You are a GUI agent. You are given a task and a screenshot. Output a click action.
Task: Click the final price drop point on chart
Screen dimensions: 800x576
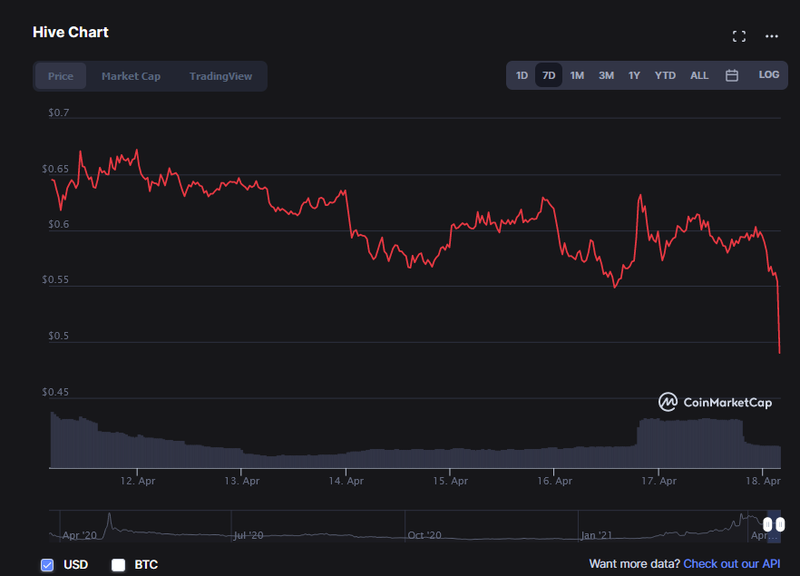tap(779, 351)
